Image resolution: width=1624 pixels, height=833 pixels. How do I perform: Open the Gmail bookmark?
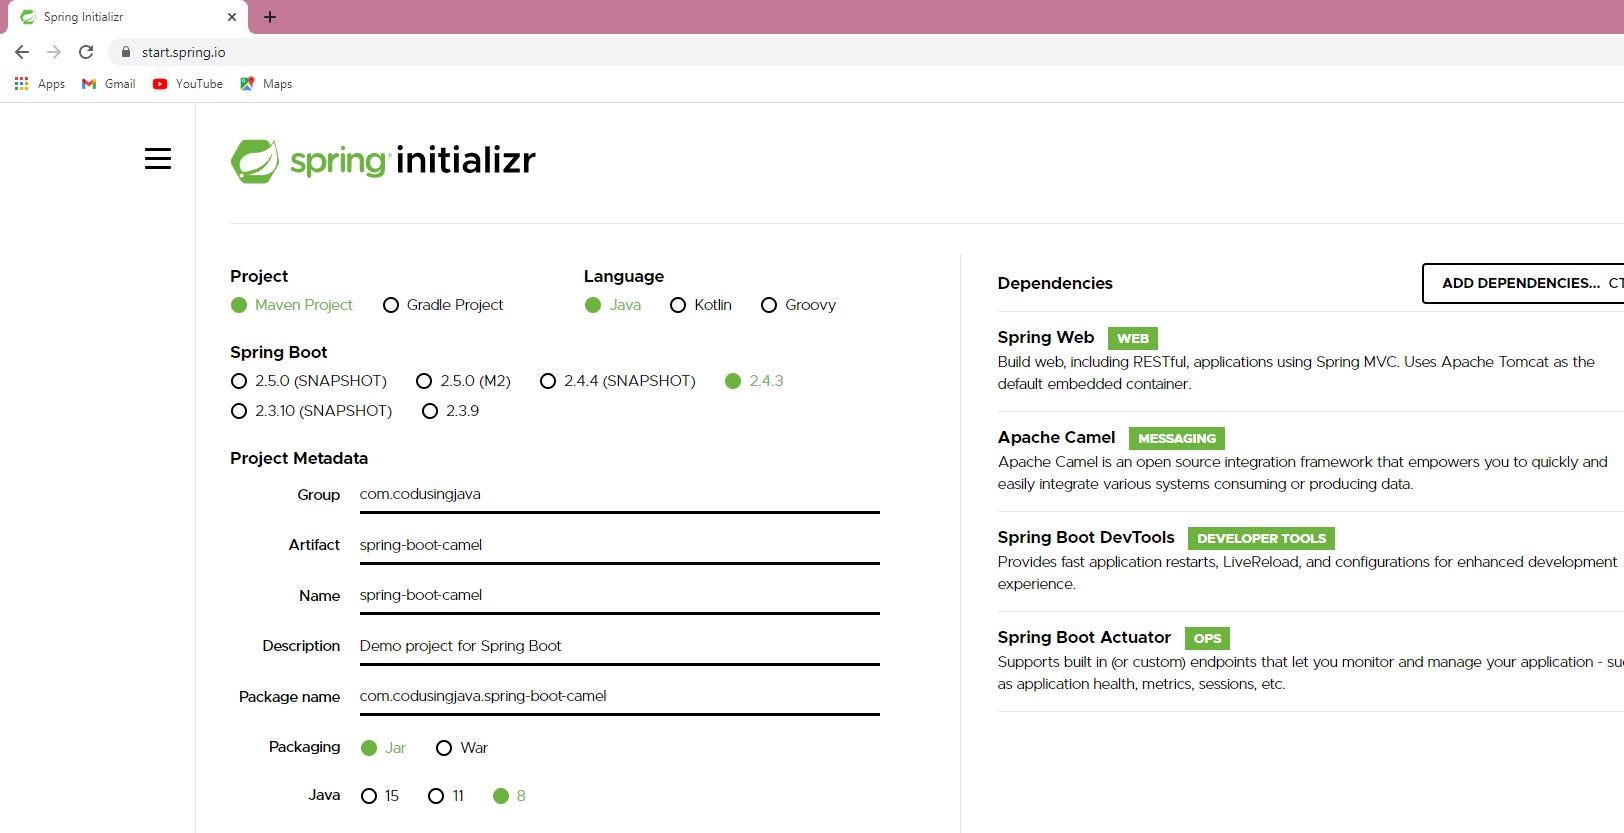109,84
